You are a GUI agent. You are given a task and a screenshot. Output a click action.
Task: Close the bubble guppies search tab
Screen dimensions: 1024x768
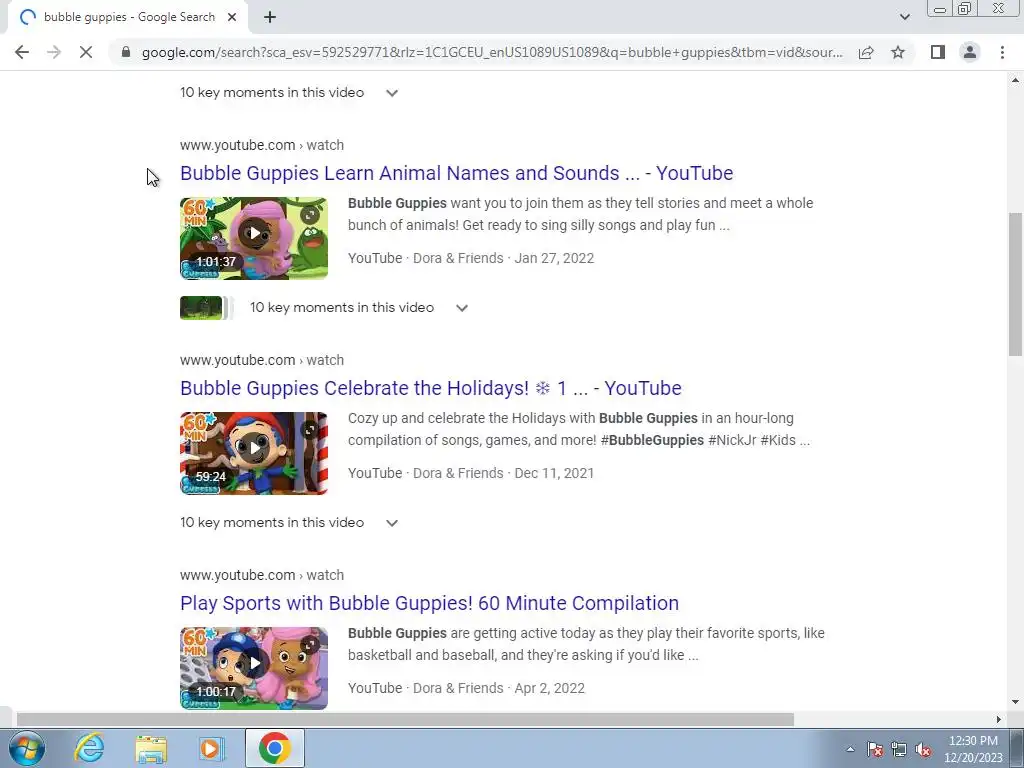coord(232,18)
